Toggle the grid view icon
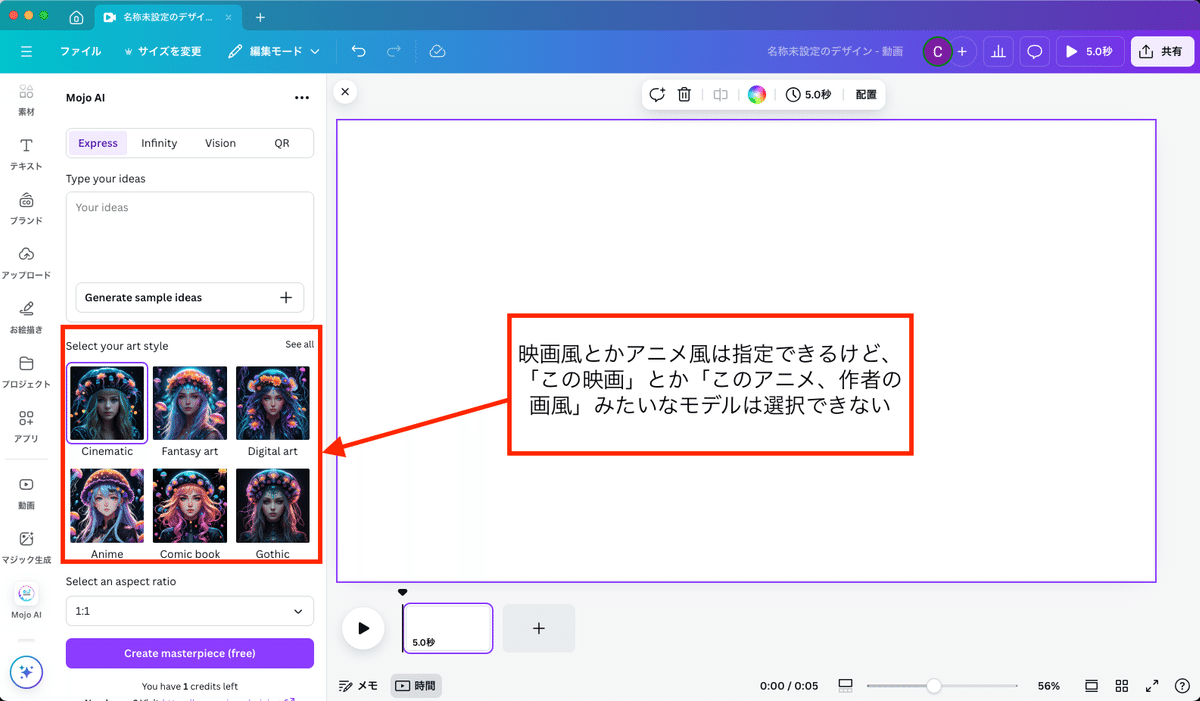1200x701 pixels. pyautogui.click(x=1122, y=686)
